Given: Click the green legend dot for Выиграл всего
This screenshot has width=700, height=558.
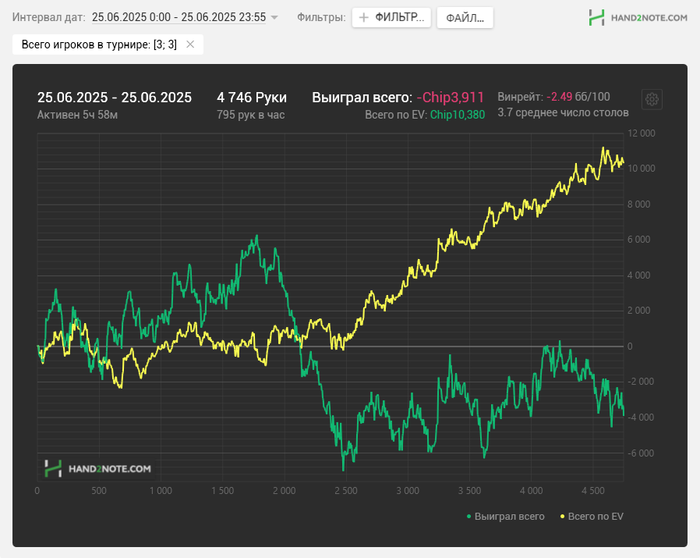Looking at the screenshot, I should [469, 516].
